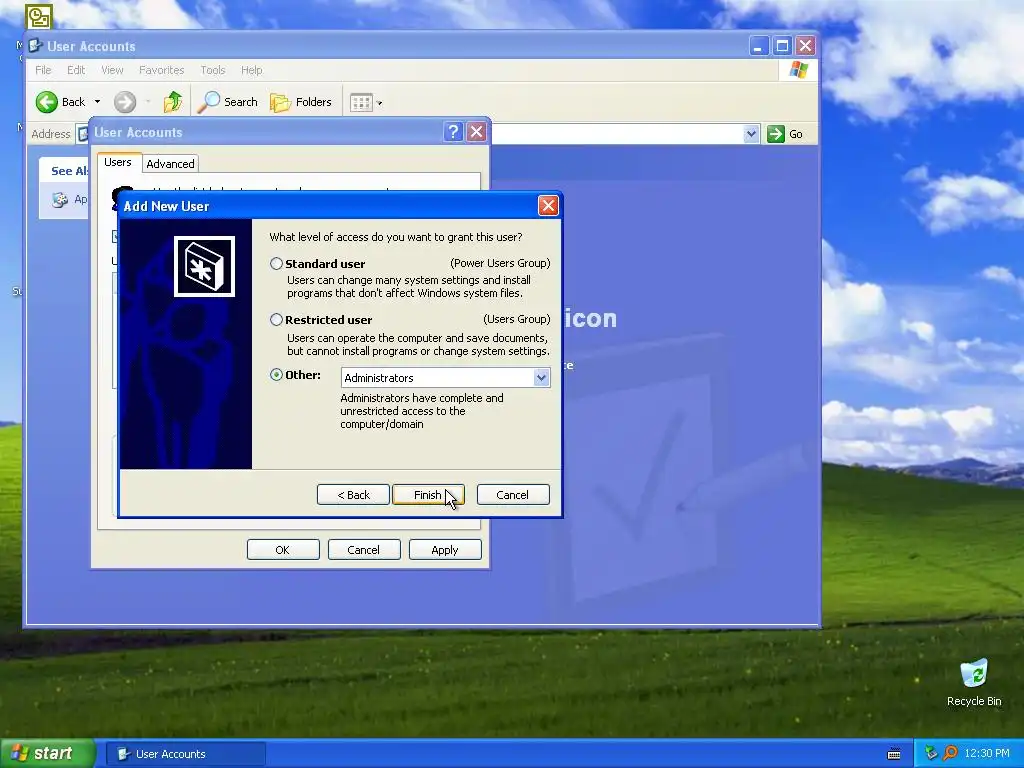Open the View menu
Viewport: 1024px width, 768px height.
[x=112, y=70]
